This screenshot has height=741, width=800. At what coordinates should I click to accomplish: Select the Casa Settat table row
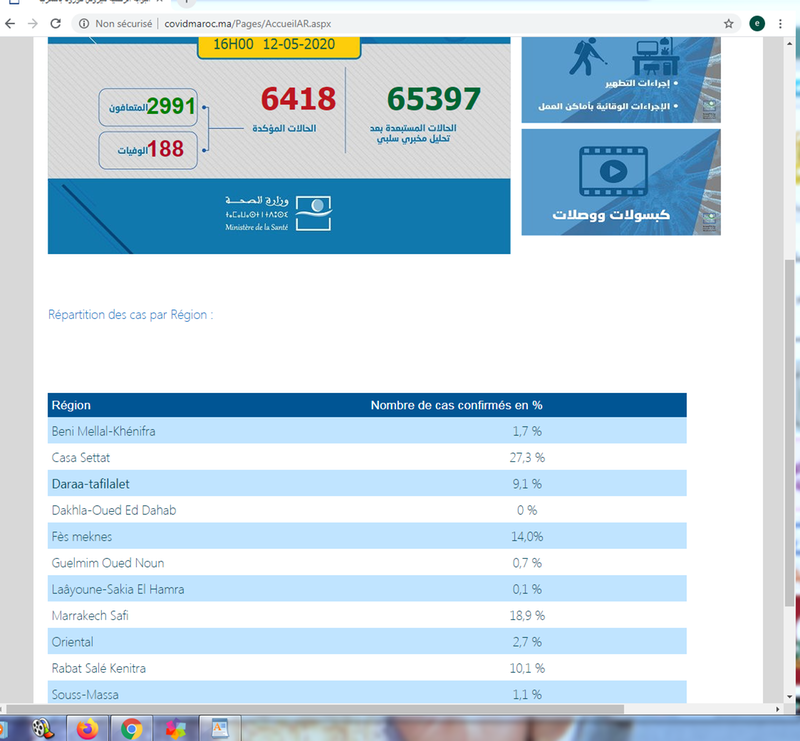[x=367, y=457]
